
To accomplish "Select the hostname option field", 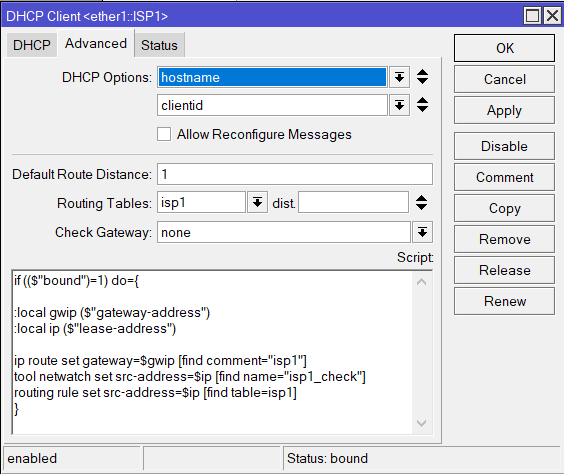I will pos(272,77).
